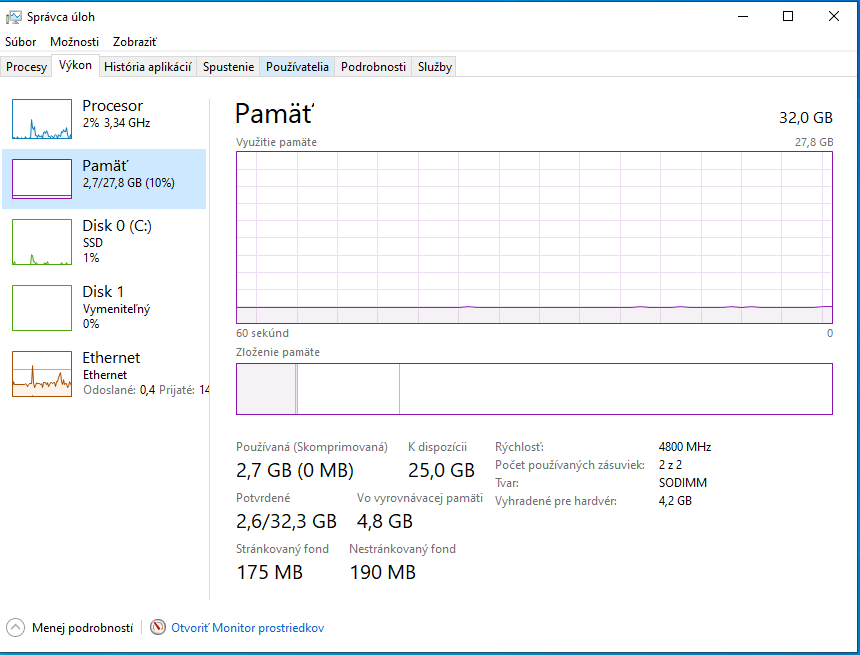Open the Zobraziť menu
Viewport: 860px width, 655px height.
pos(134,42)
